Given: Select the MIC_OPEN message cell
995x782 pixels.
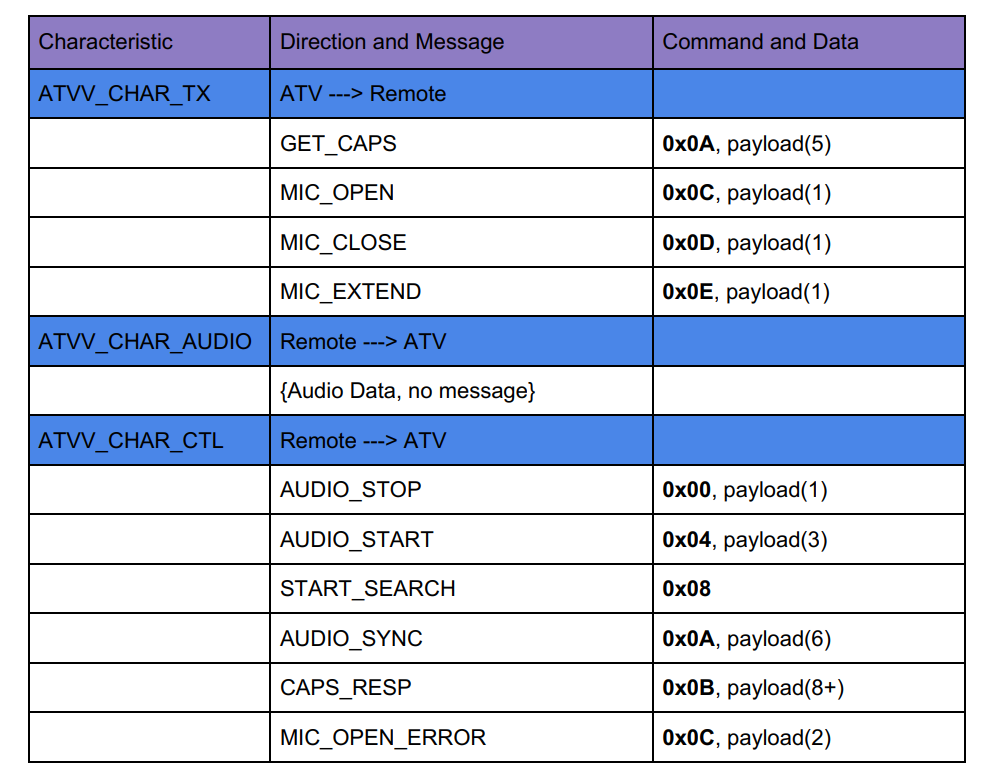Looking at the screenshot, I should click(x=461, y=193).
